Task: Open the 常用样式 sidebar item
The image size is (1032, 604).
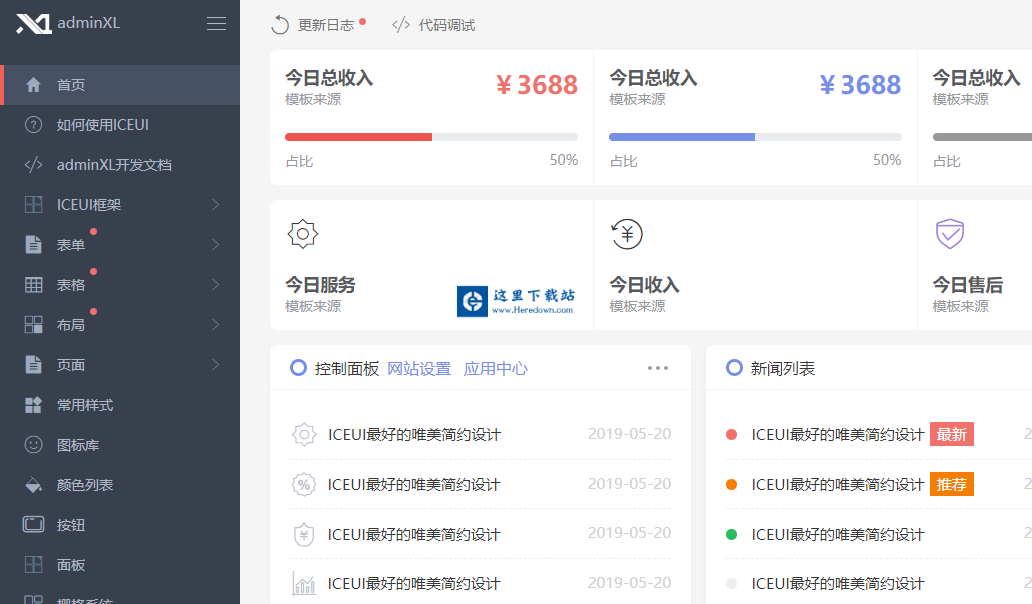Action: (x=85, y=405)
